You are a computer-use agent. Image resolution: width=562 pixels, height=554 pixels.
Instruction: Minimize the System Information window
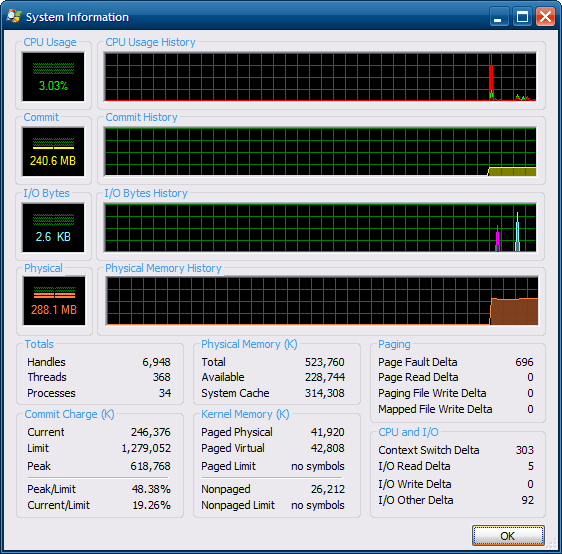499,17
